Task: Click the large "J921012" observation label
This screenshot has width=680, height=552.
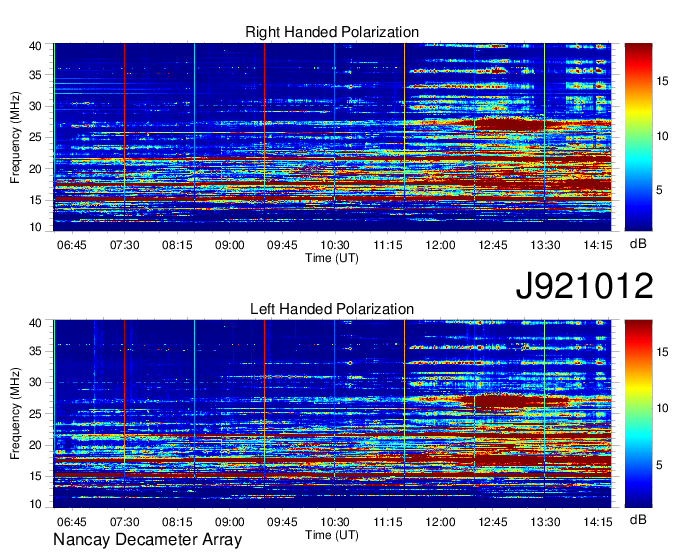Action: [x=584, y=286]
